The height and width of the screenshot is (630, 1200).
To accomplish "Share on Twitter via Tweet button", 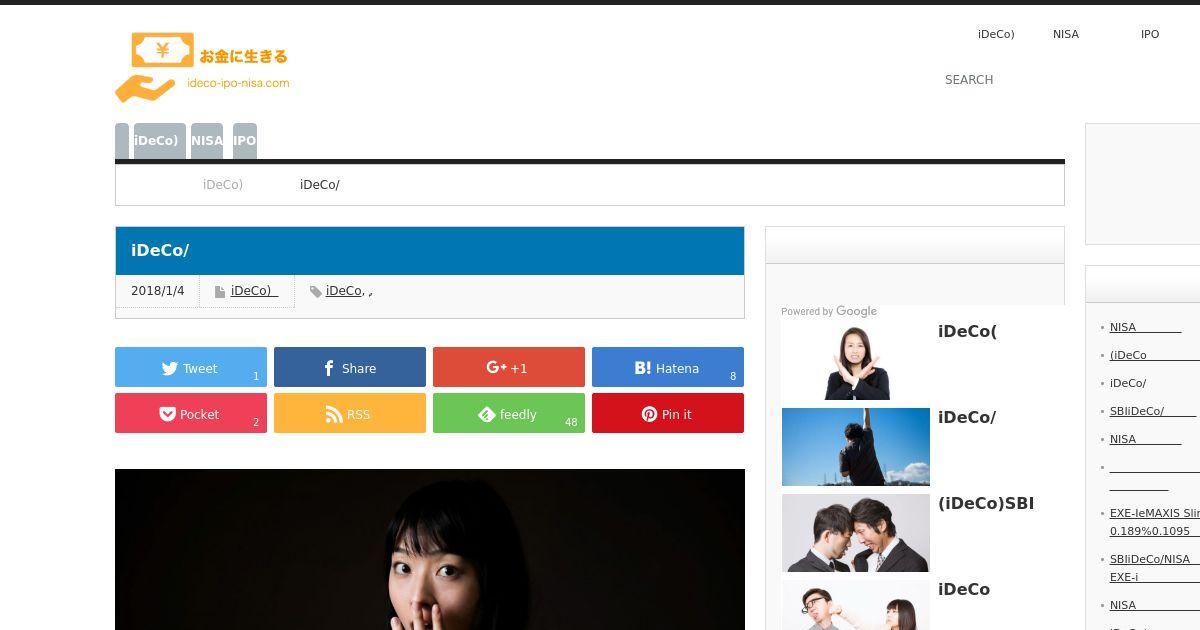I will point(191,367).
